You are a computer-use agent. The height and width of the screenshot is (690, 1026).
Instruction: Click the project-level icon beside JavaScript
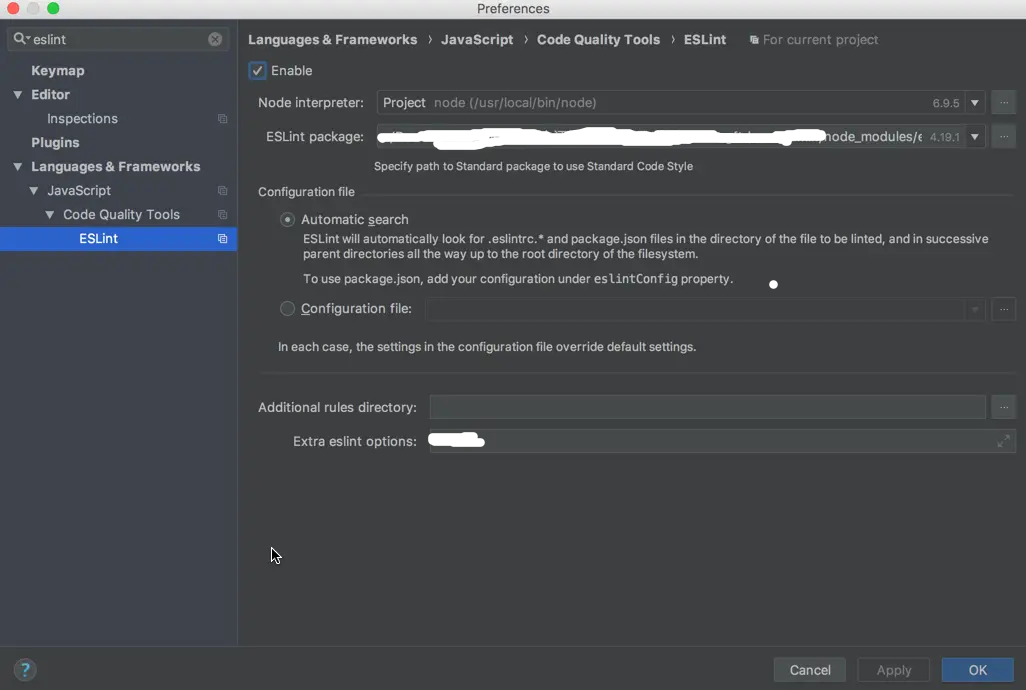222,191
